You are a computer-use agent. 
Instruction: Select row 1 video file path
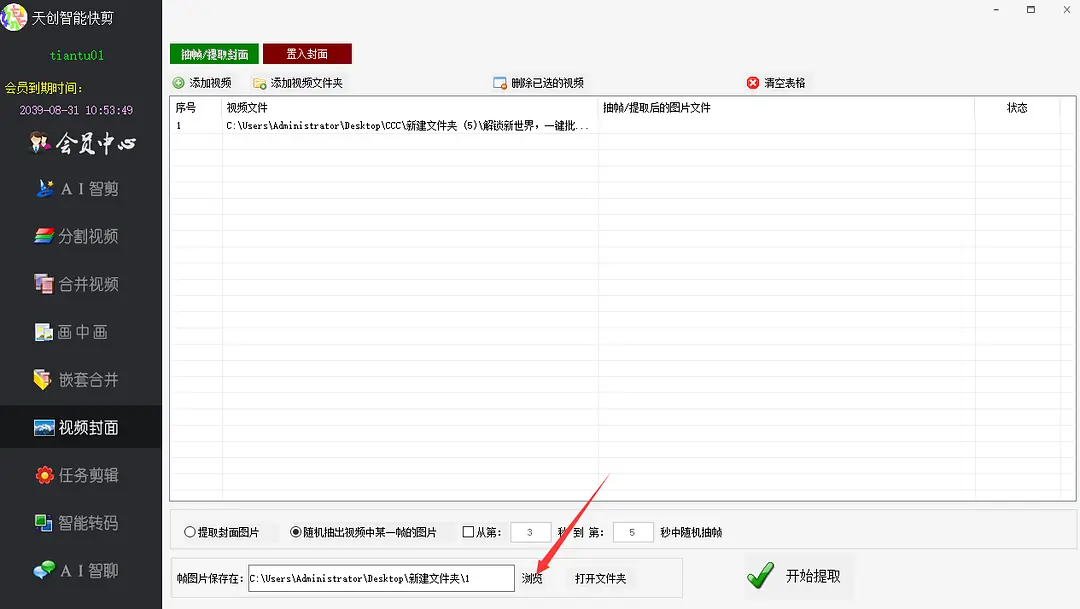(x=408, y=125)
